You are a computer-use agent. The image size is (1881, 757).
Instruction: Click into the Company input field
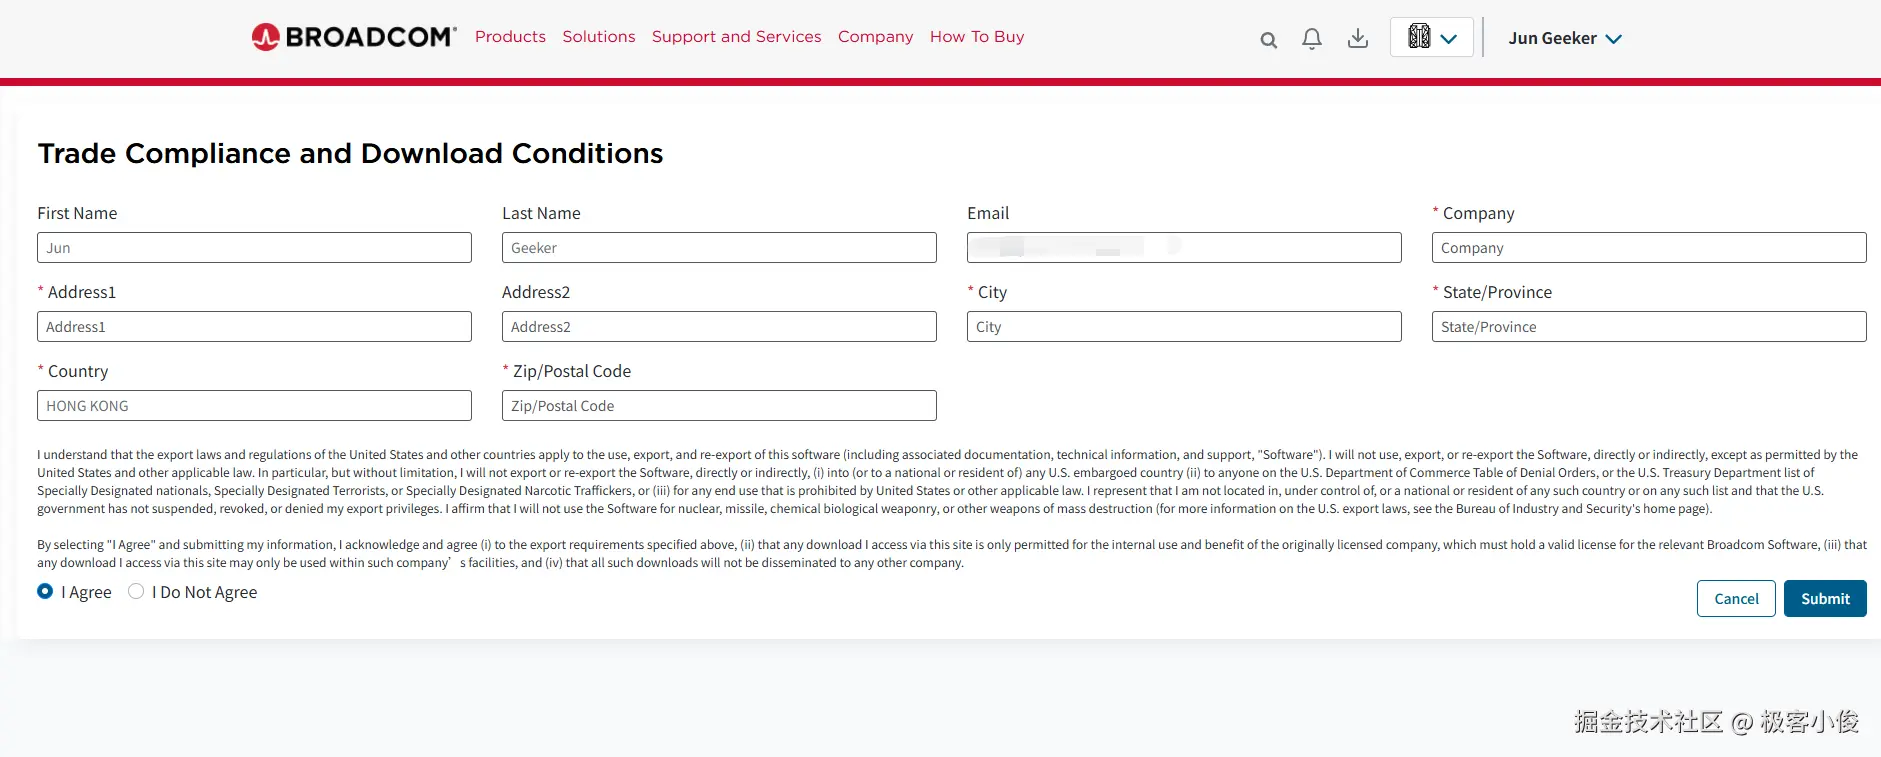tap(1649, 248)
